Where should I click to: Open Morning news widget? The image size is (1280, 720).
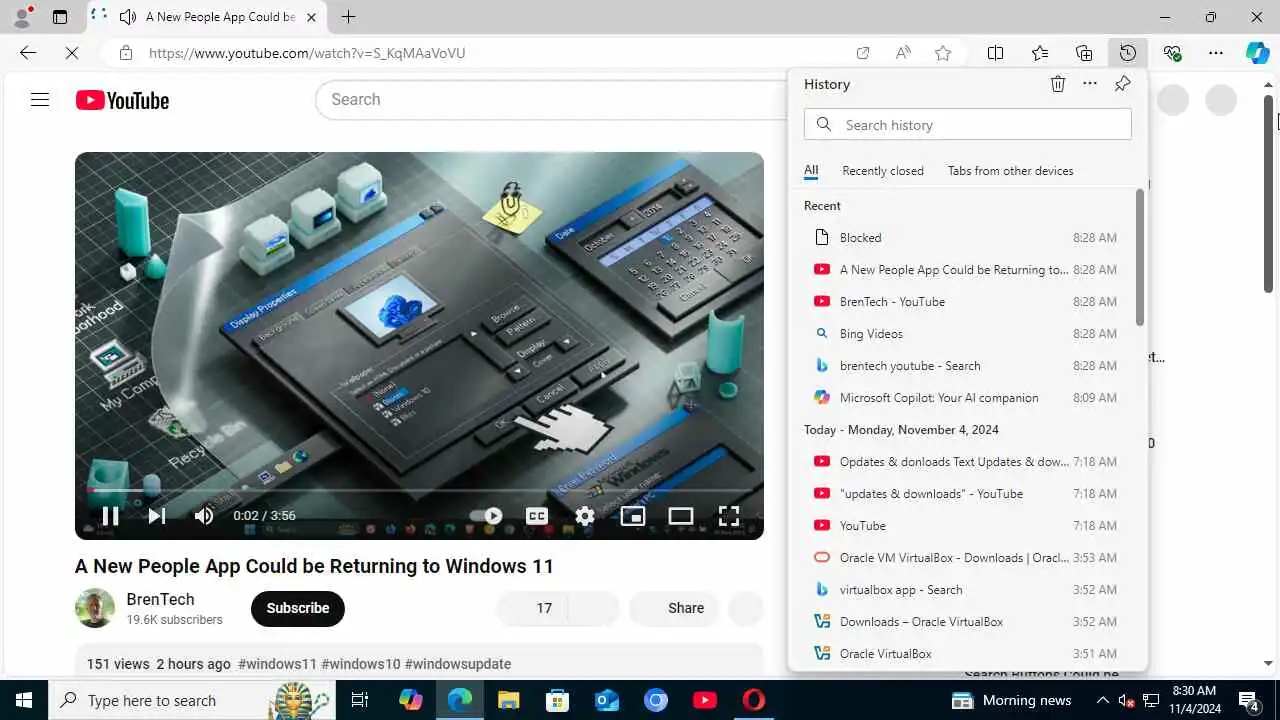point(1011,700)
